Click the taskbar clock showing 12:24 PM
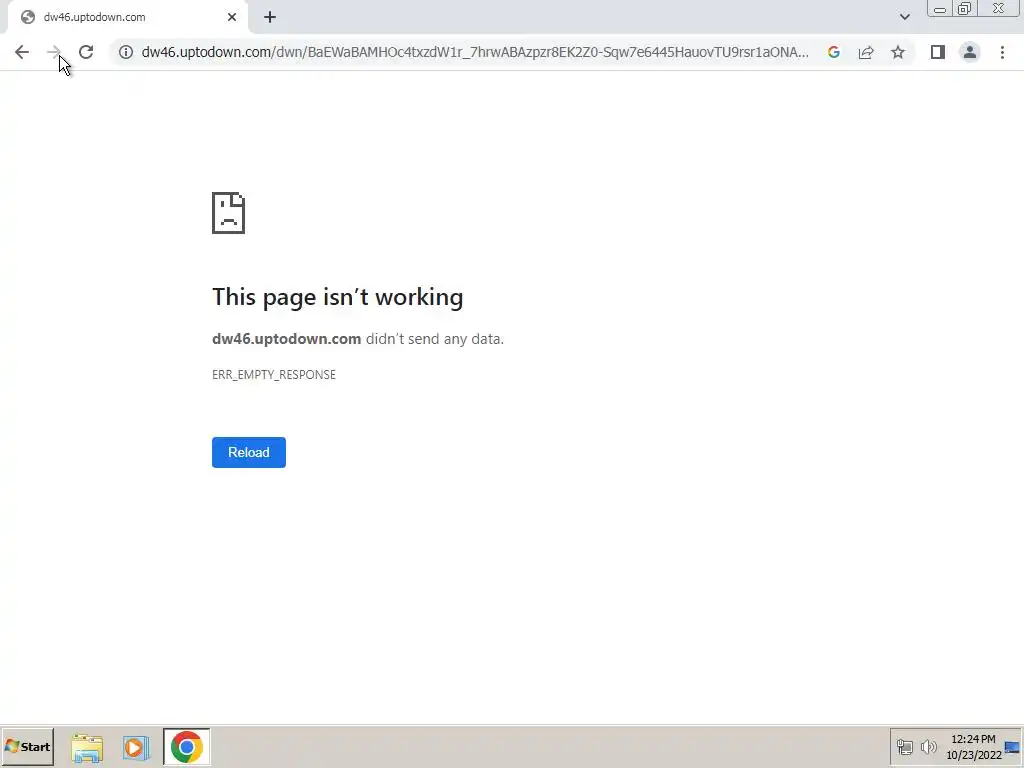The width and height of the screenshot is (1024, 768). [973, 747]
